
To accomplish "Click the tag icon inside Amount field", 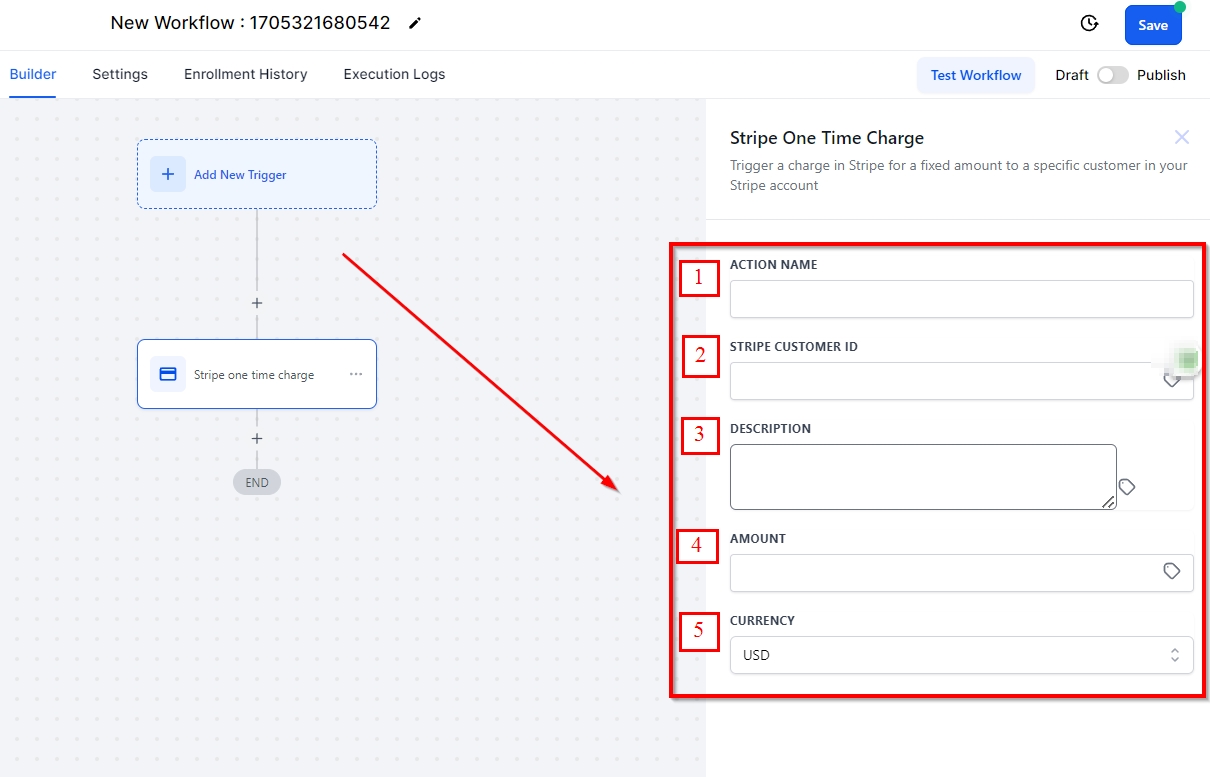I will (x=1171, y=571).
